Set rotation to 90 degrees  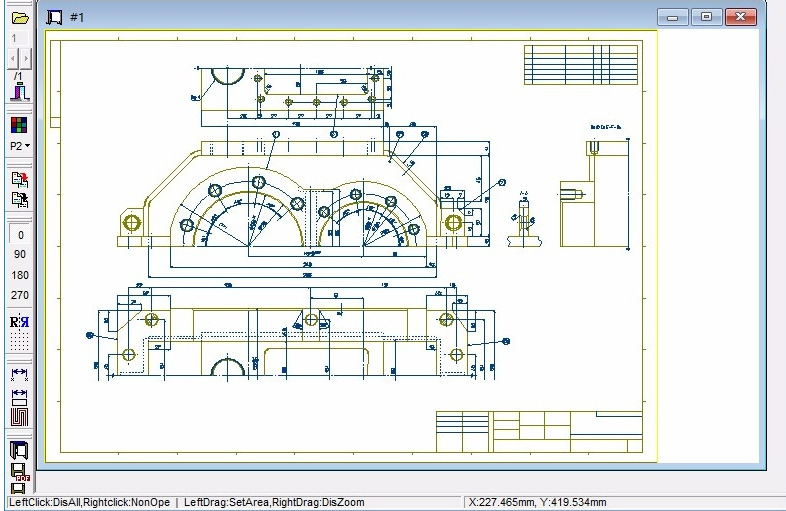tap(20, 255)
